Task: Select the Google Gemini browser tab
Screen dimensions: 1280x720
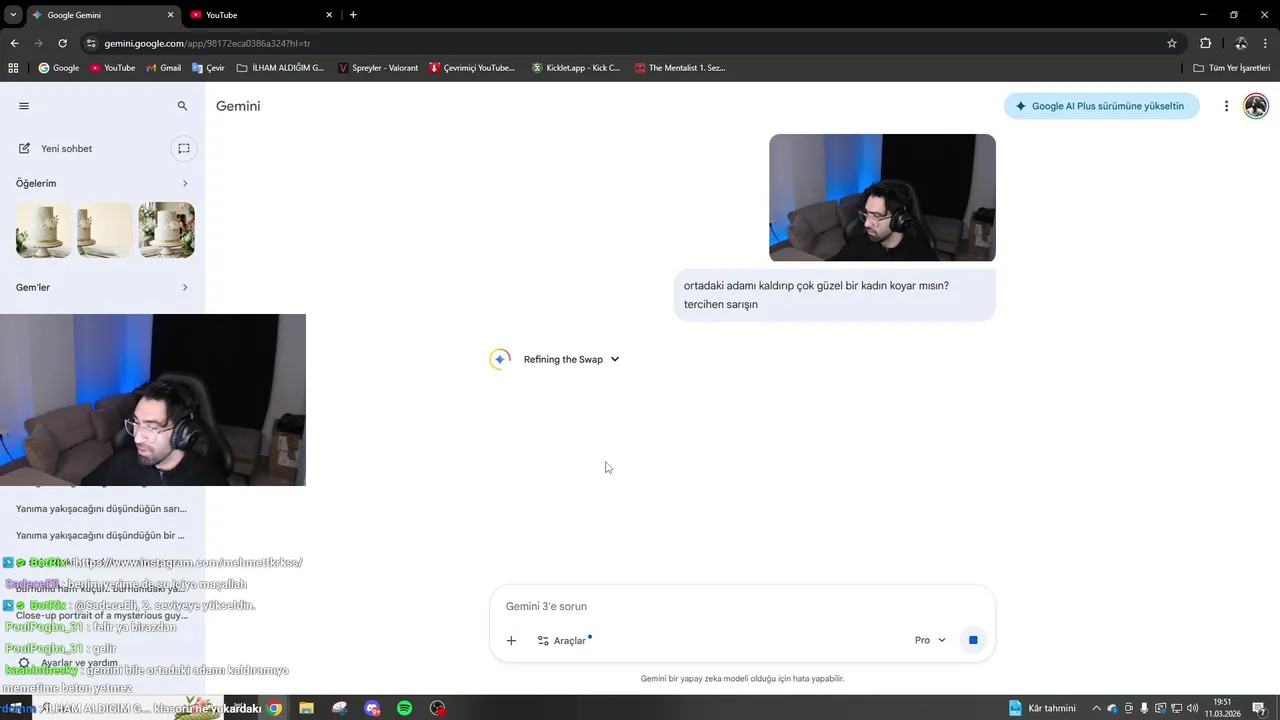Action: coord(101,15)
